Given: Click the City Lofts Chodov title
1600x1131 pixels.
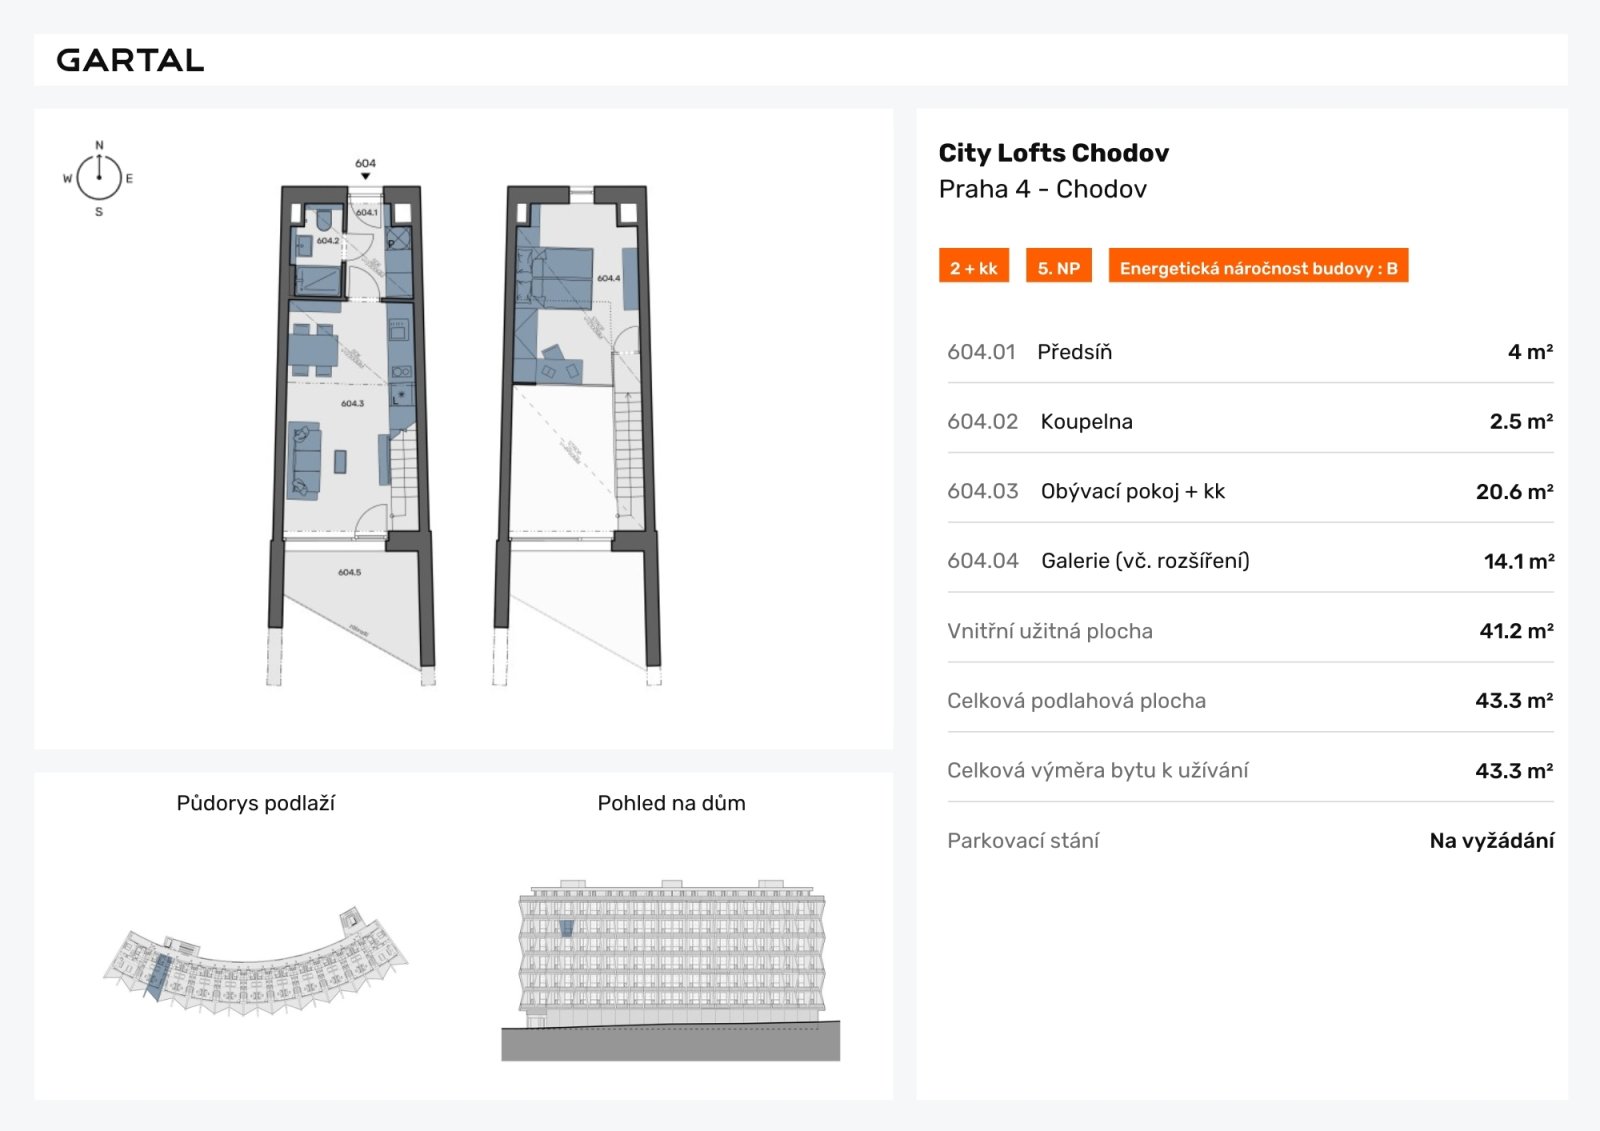Looking at the screenshot, I should click(1053, 153).
